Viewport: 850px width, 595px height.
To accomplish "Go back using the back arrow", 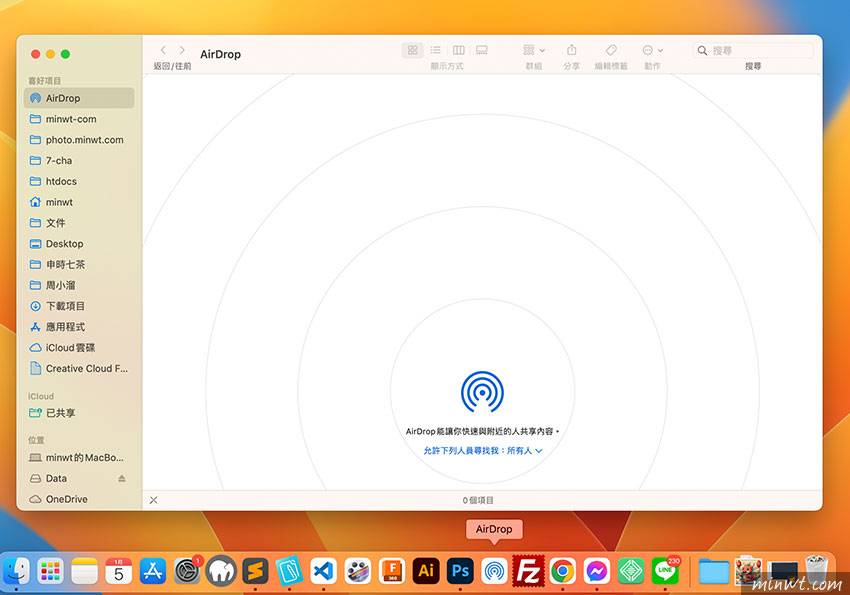I will (x=163, y=50).
